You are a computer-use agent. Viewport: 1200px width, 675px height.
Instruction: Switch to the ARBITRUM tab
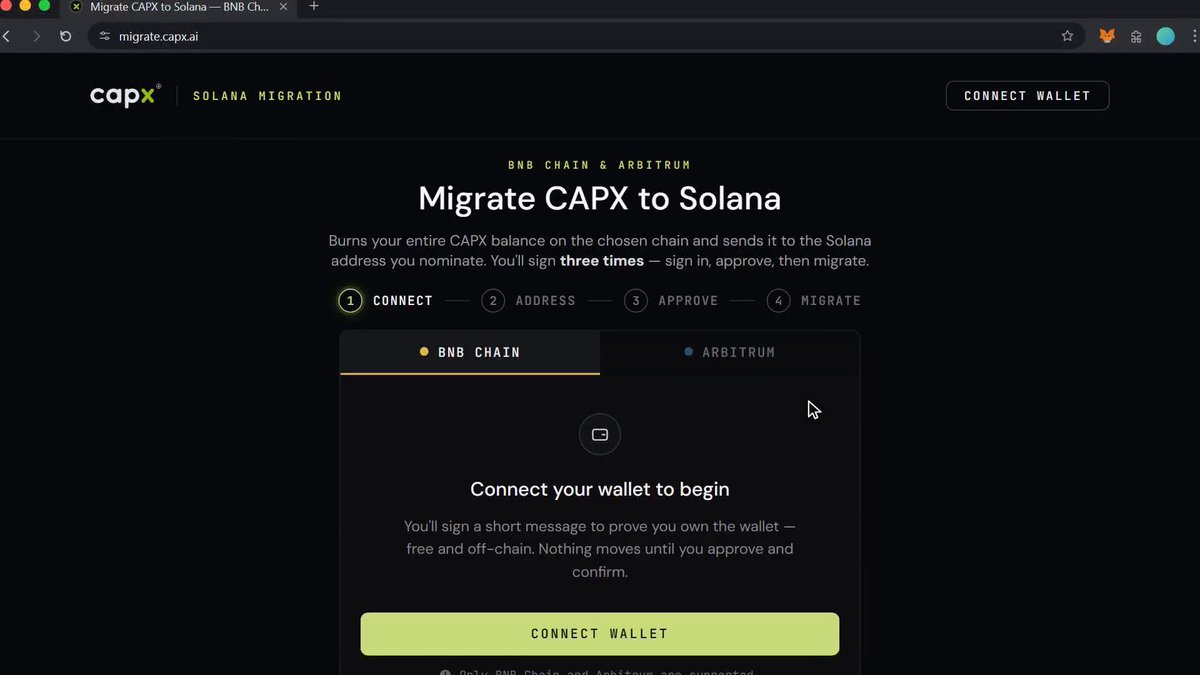pos(730,352)
